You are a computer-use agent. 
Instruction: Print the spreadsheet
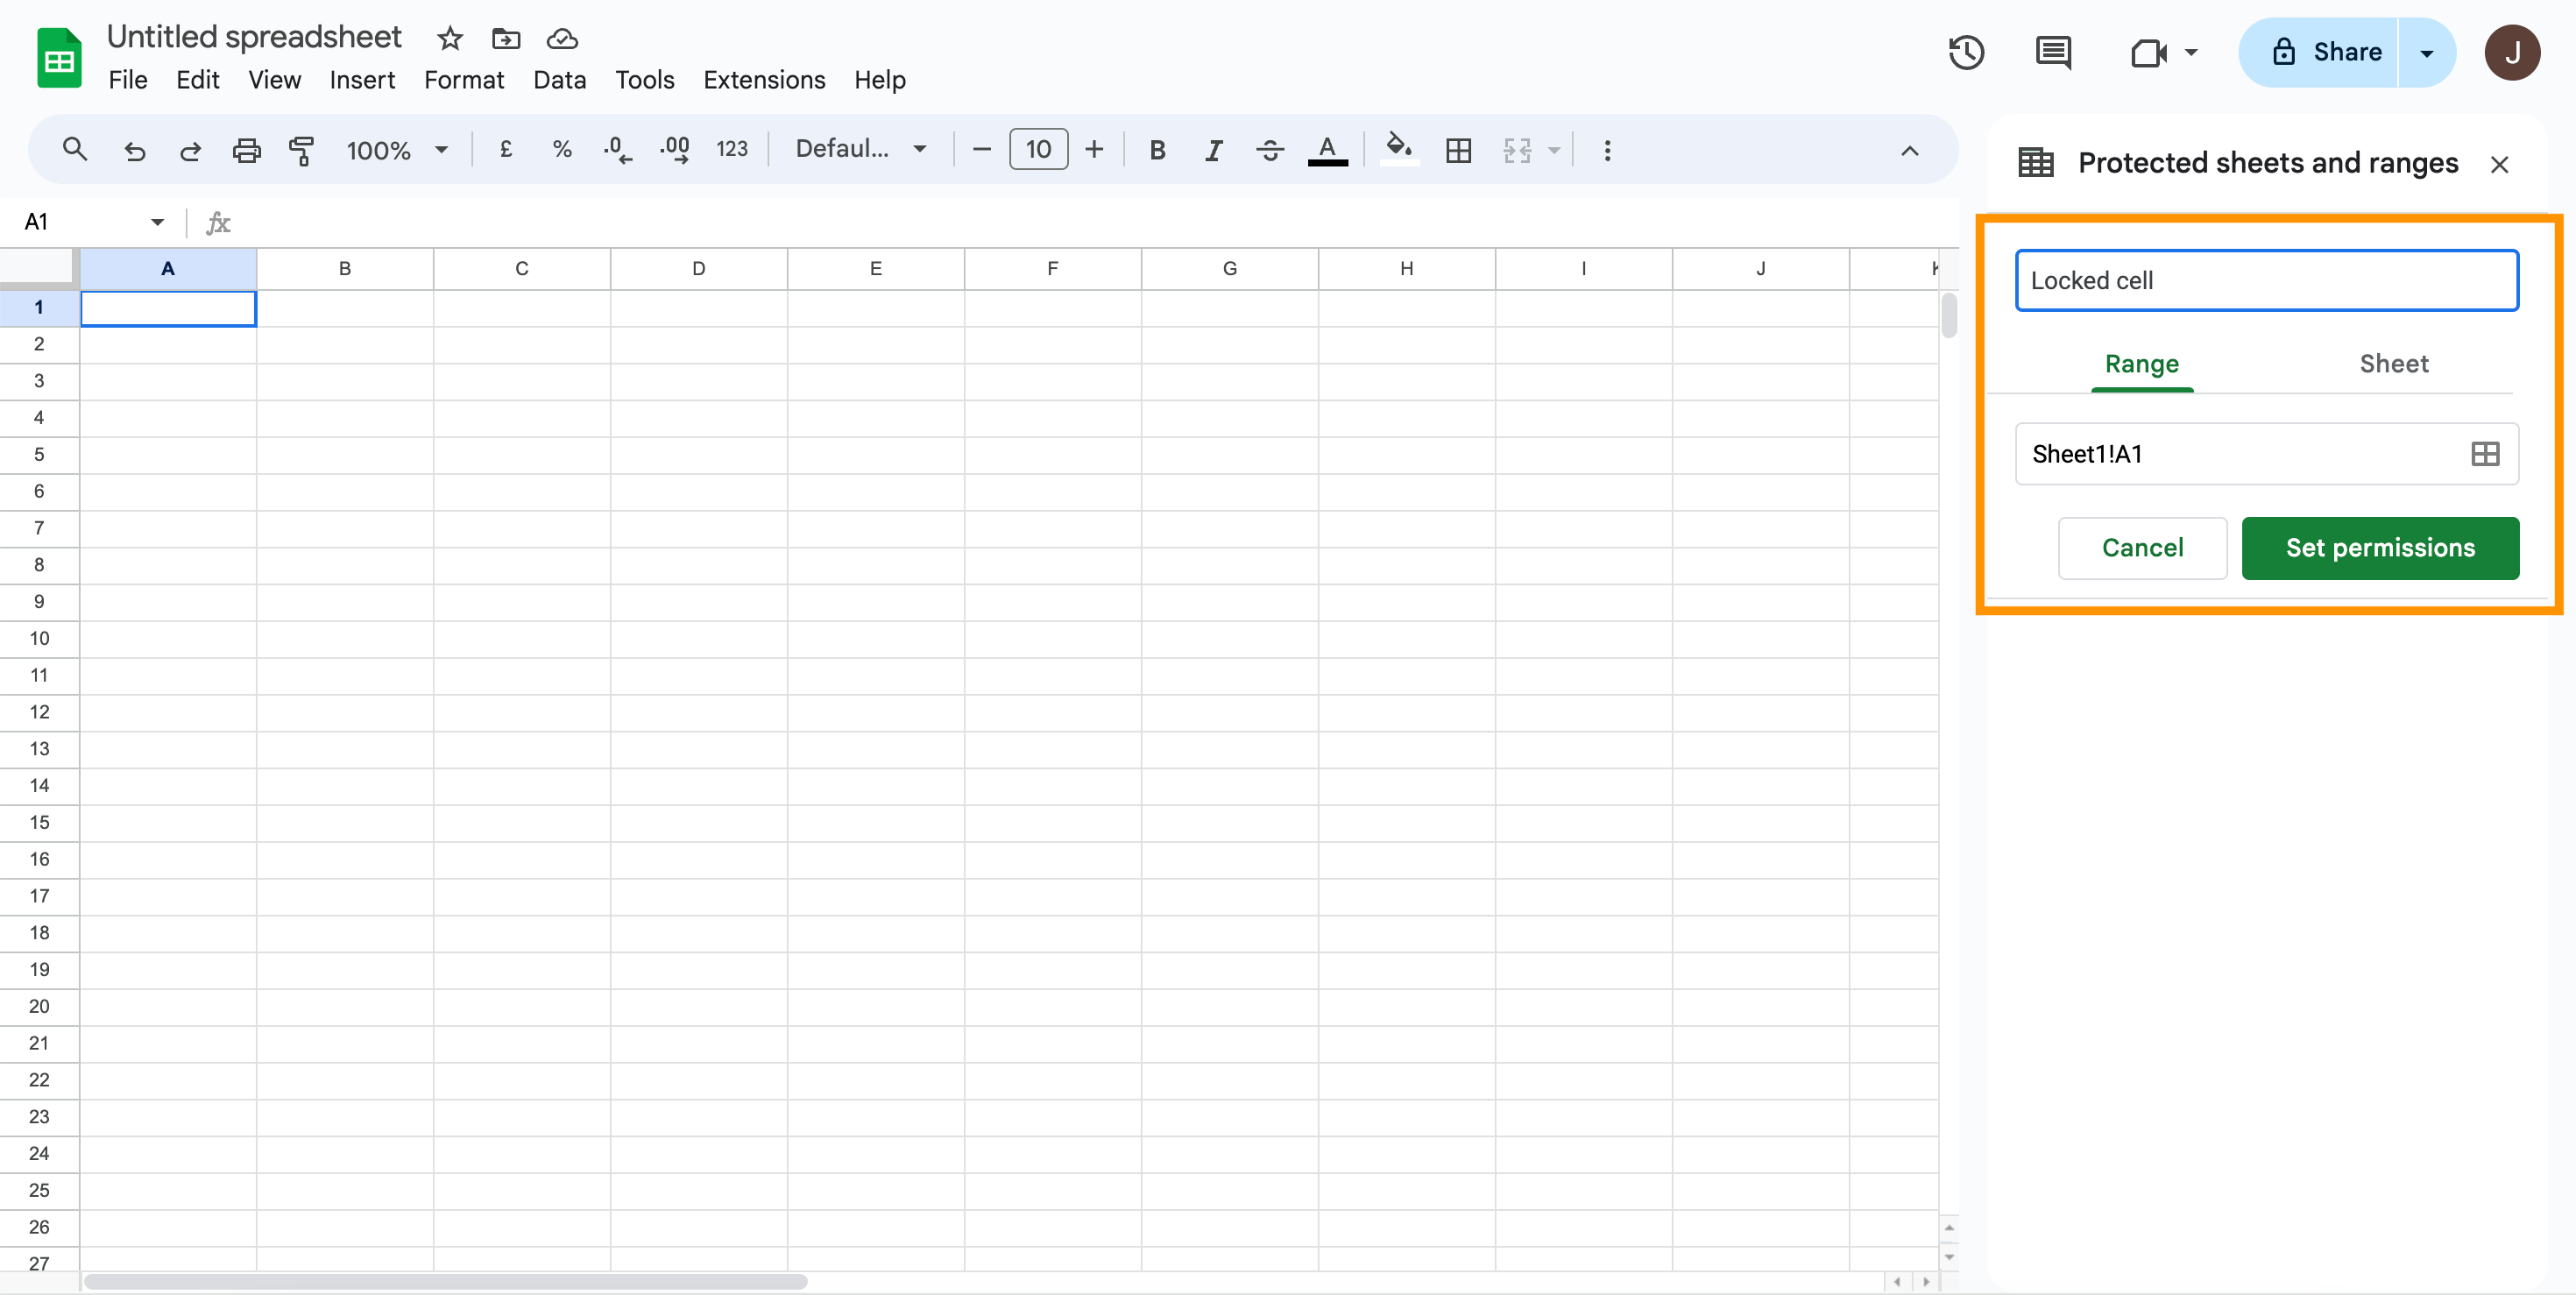[x=246, y=150]
